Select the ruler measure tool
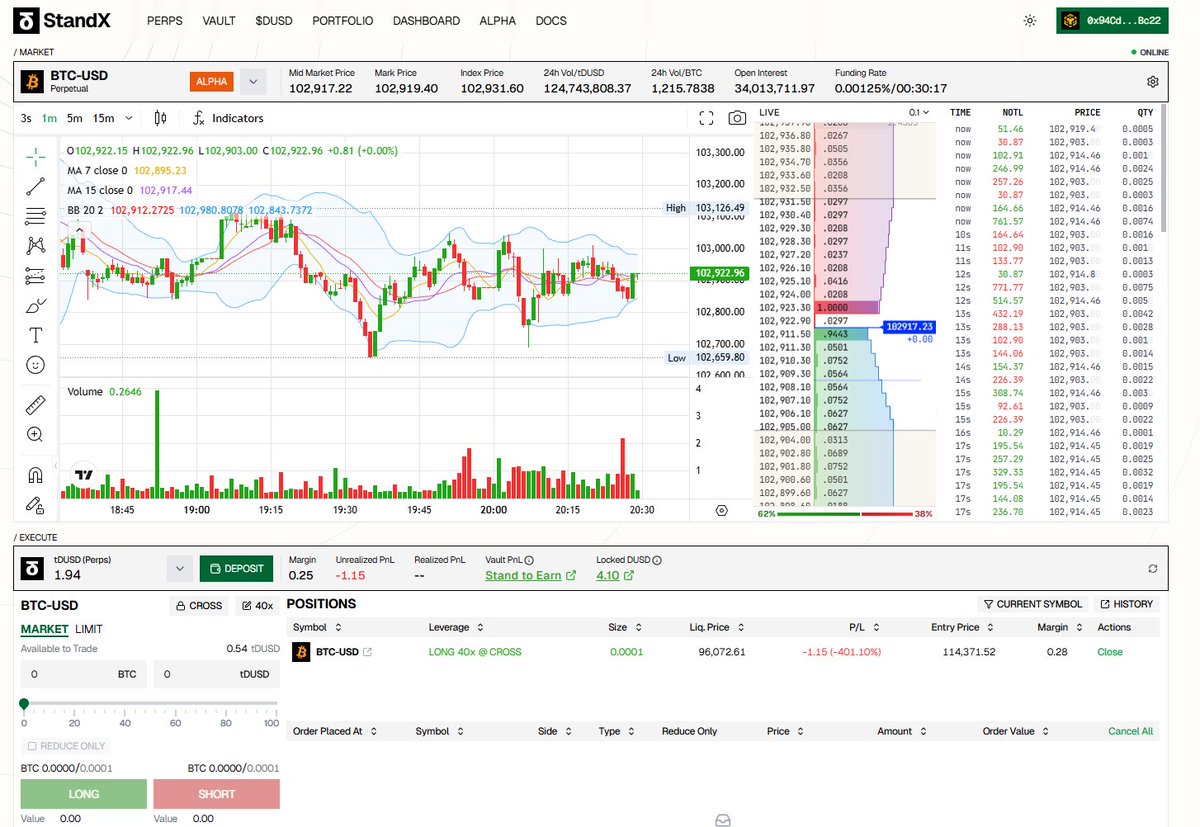The width and height of the screenshot is (1200, 827). tap(36, 405)
